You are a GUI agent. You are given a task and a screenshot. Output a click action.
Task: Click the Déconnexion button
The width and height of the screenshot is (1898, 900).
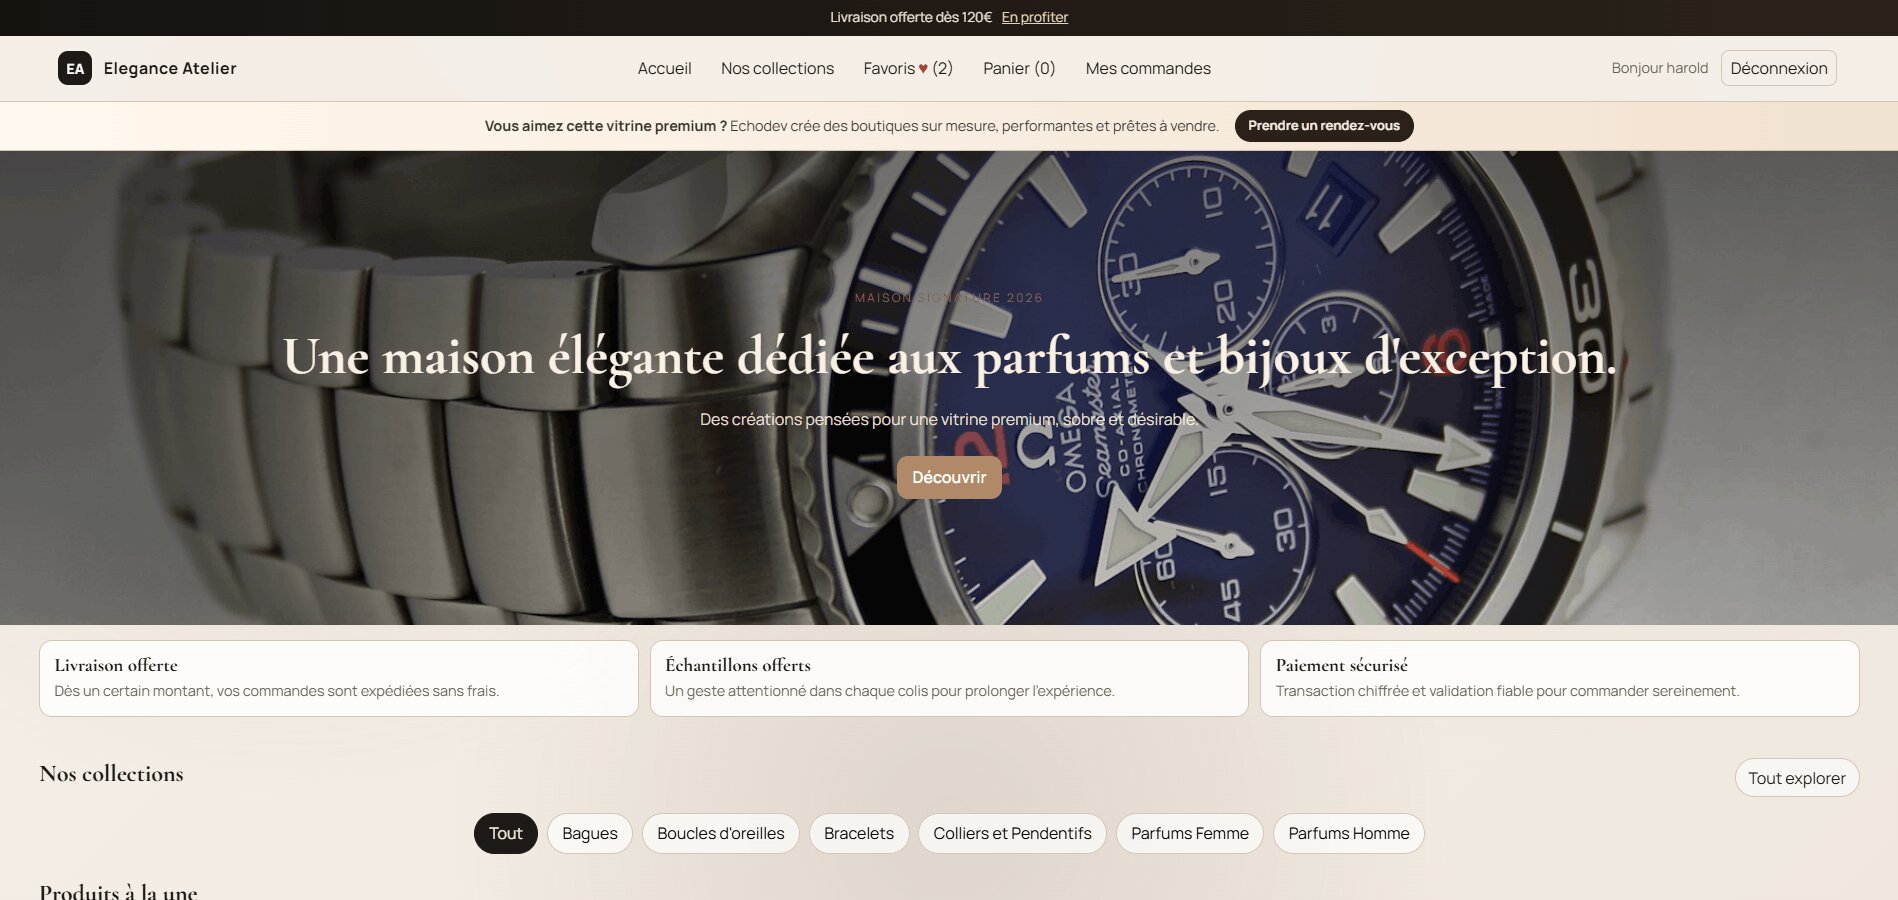(x=1777, y=68)
